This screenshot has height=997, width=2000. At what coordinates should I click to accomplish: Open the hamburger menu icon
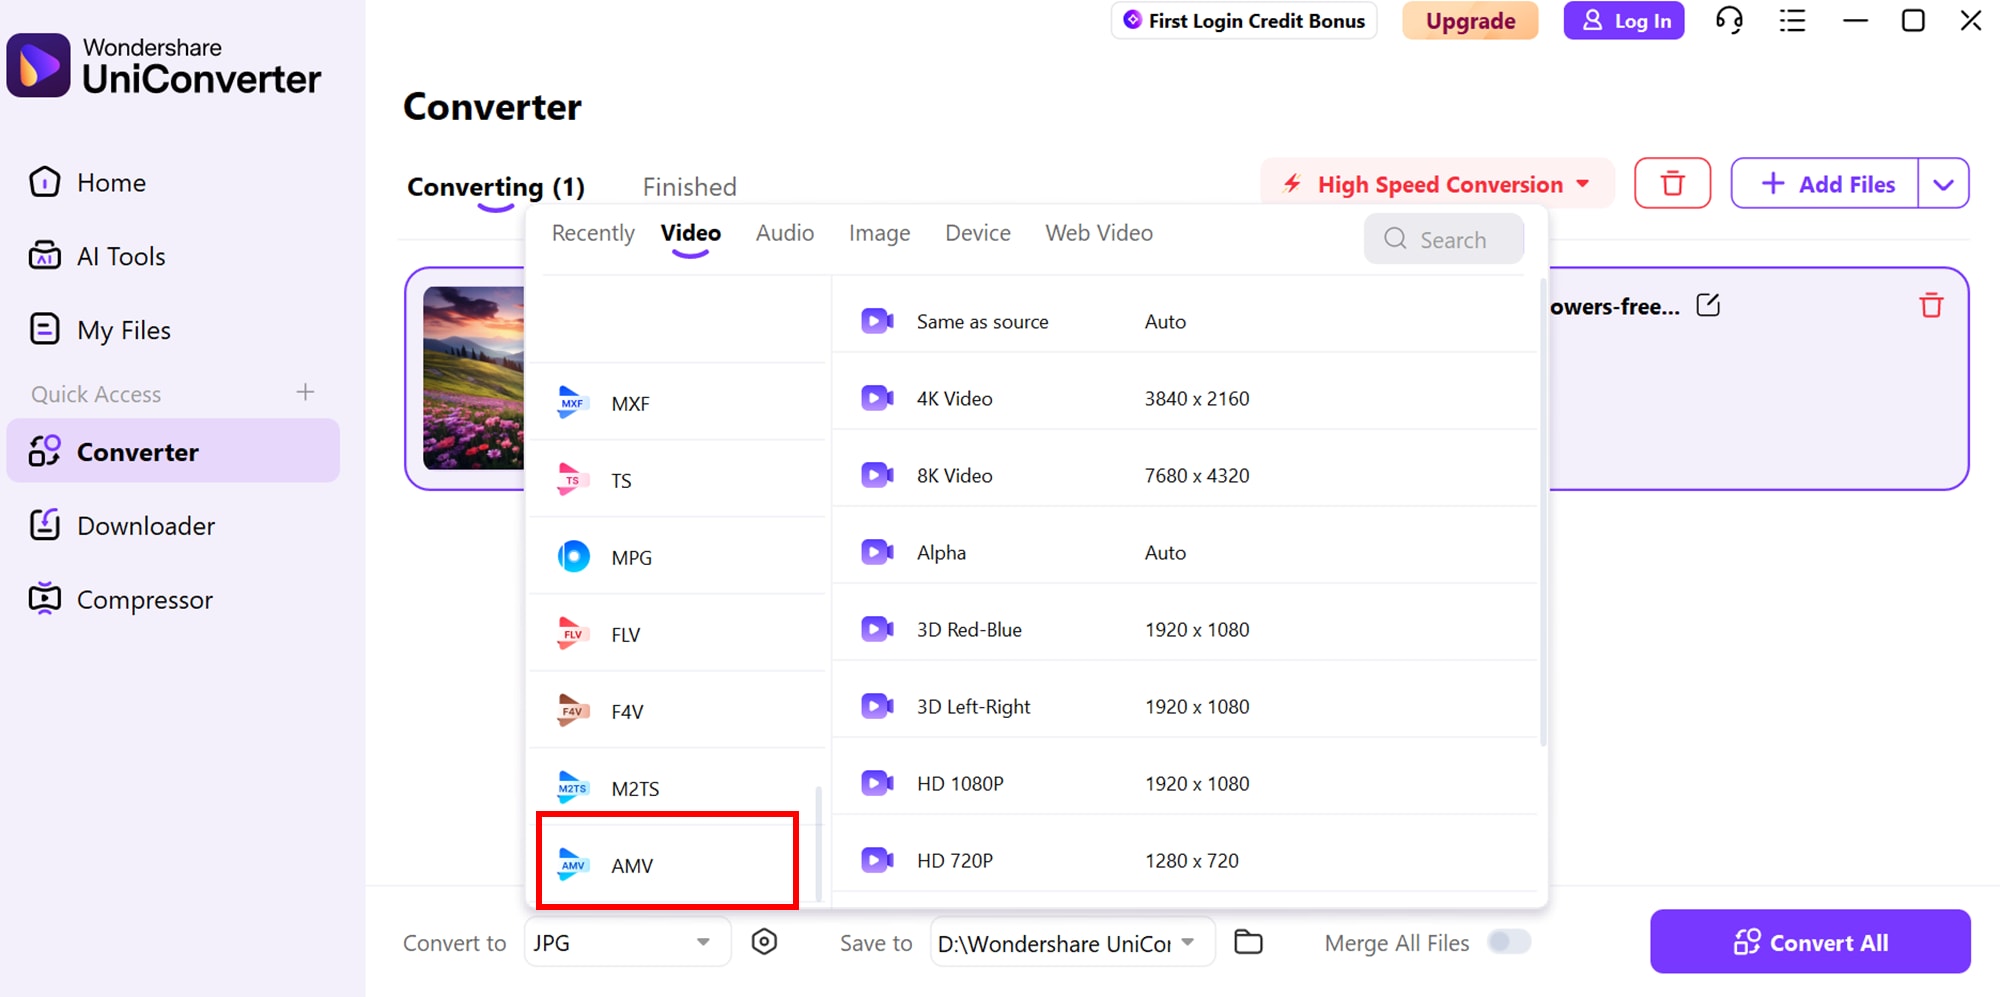[x=1792, y=20]
